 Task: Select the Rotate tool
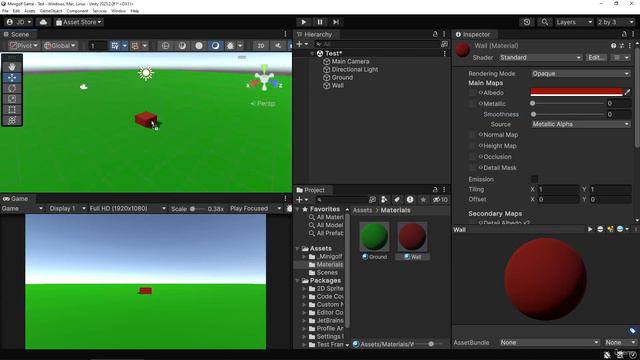(12, 88)
